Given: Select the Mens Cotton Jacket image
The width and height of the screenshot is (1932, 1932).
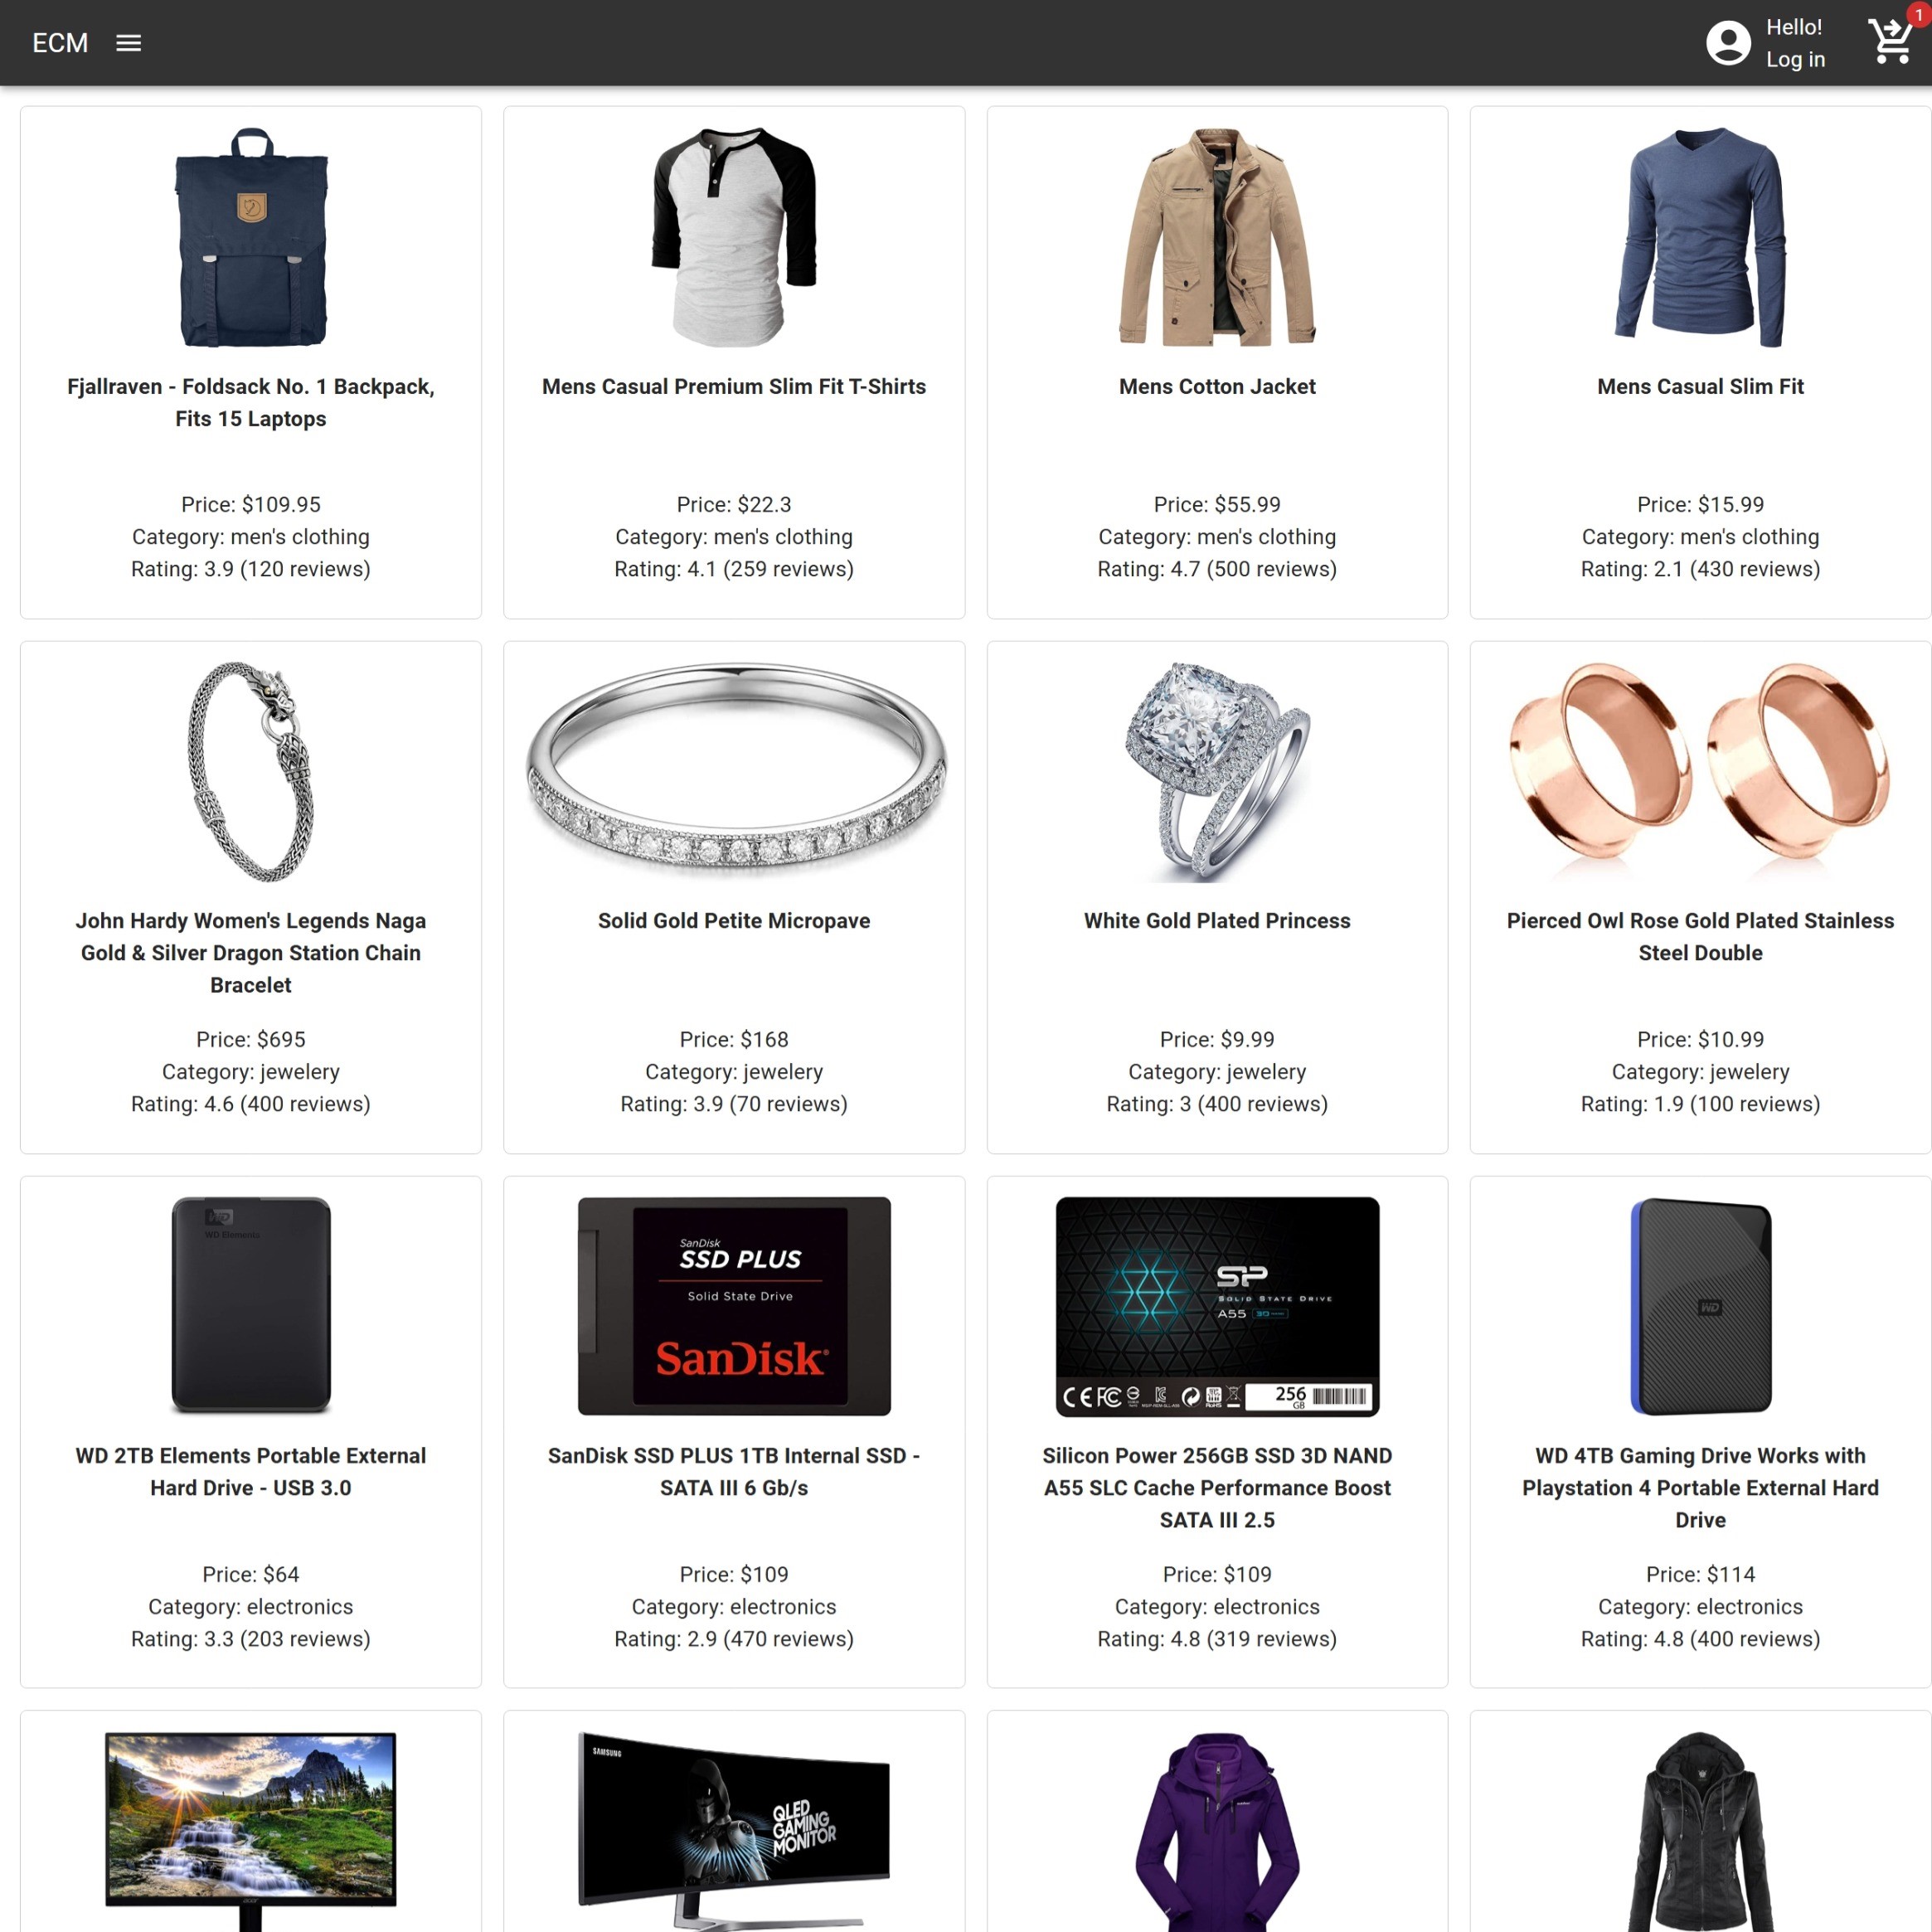Looking at the screenshot, I should 1217,237.
